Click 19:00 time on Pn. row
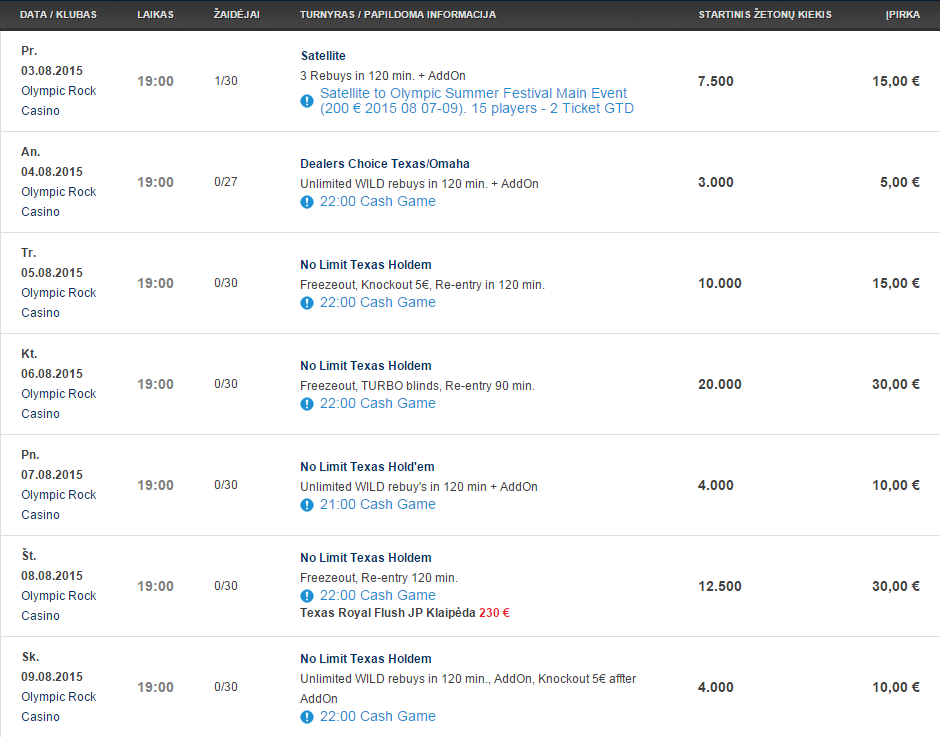 155,486
